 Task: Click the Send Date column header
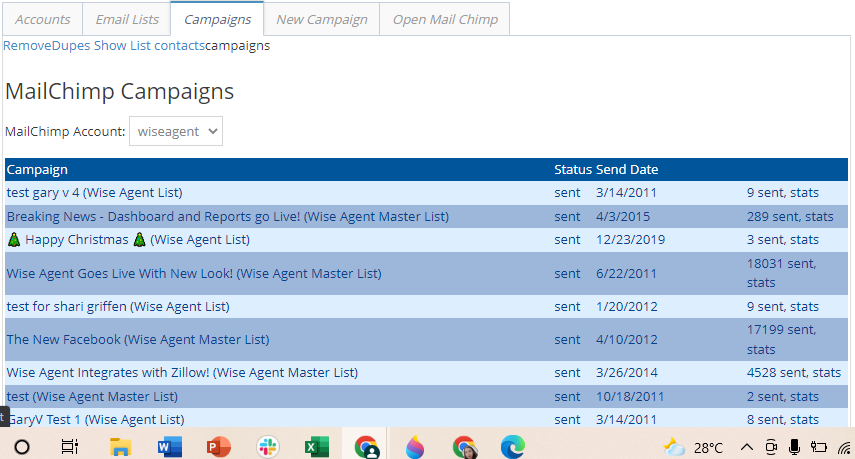627,170
